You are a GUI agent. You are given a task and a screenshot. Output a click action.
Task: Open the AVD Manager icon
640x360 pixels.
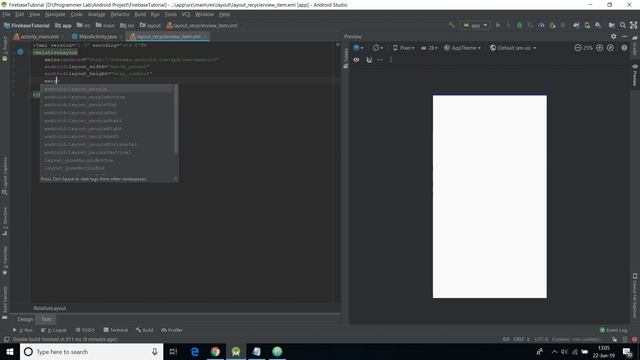587,25
